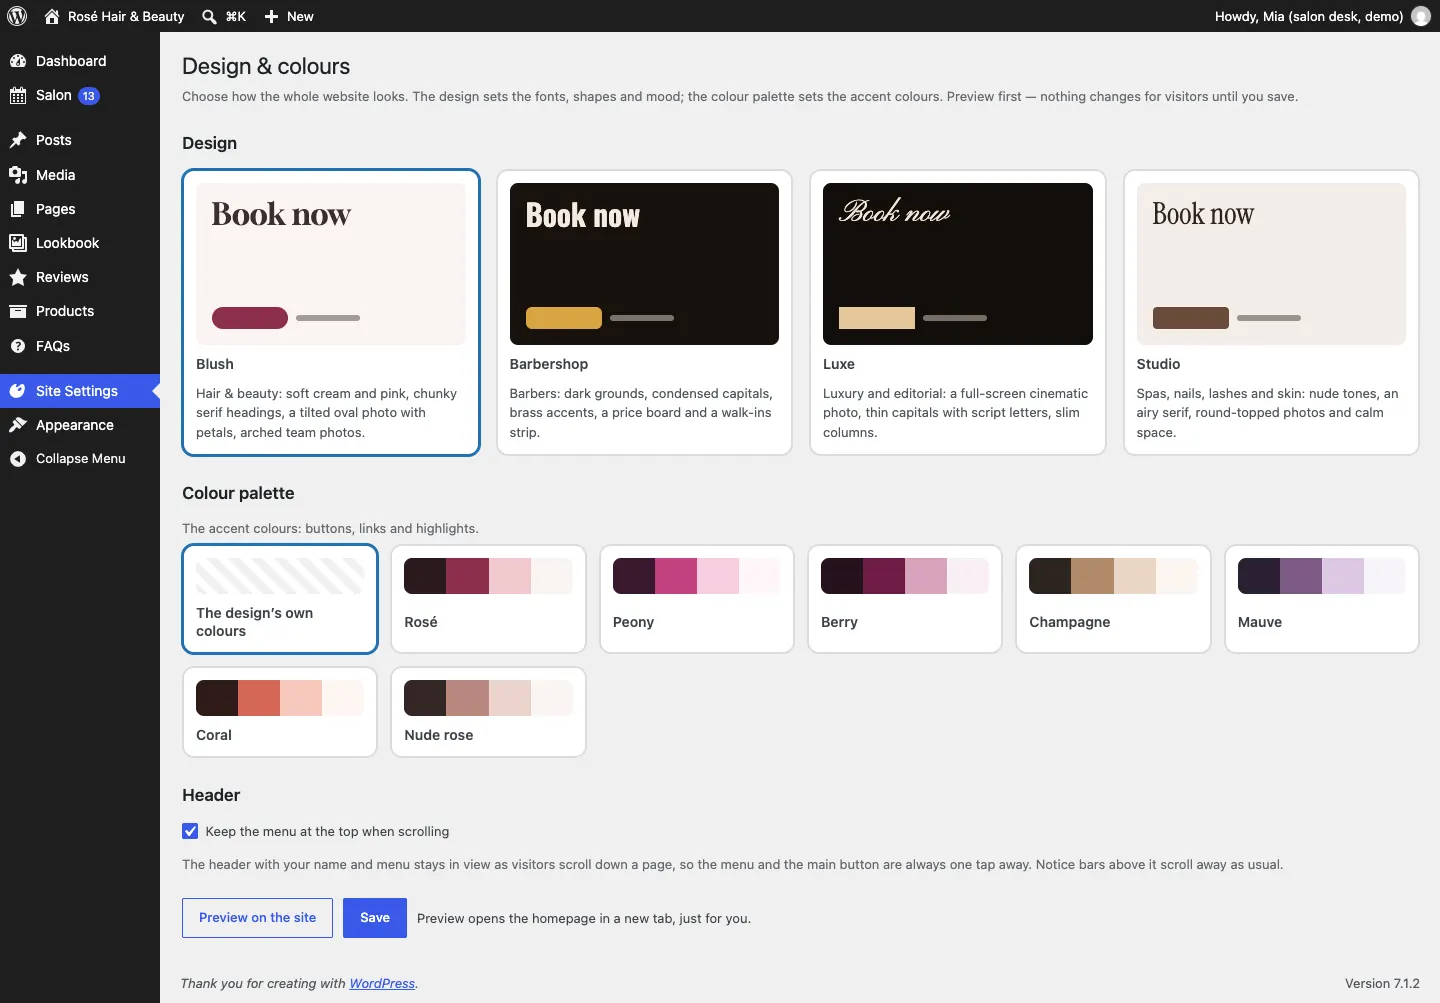Choose the Champagne colour palette
Screen dimensions: 1440x1003
(x=1113, y=599)
